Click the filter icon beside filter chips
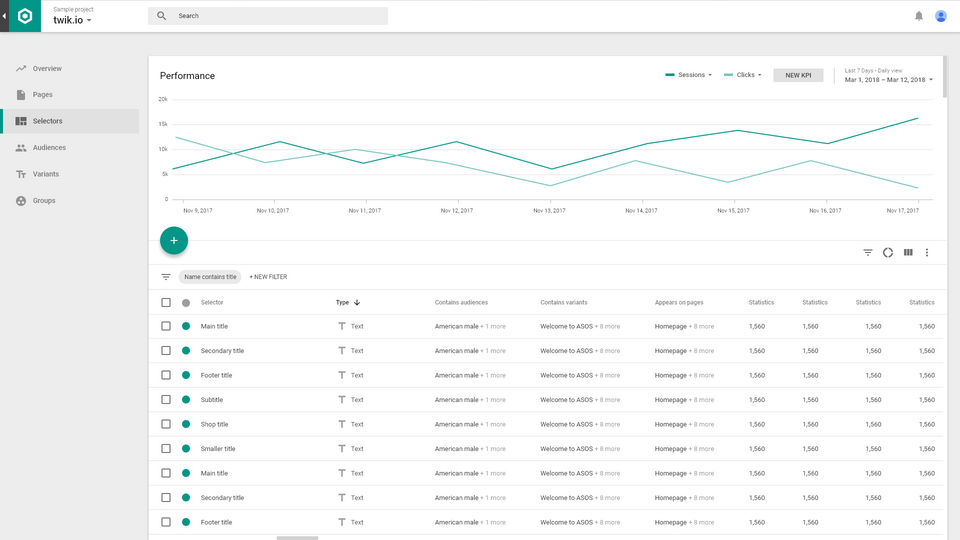960x540 pixels. (166, 277)
